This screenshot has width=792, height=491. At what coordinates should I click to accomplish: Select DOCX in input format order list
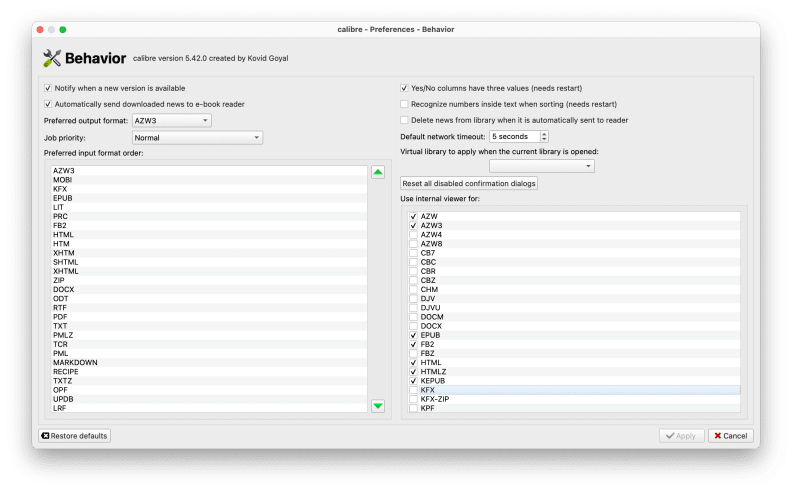pos(209,289)
